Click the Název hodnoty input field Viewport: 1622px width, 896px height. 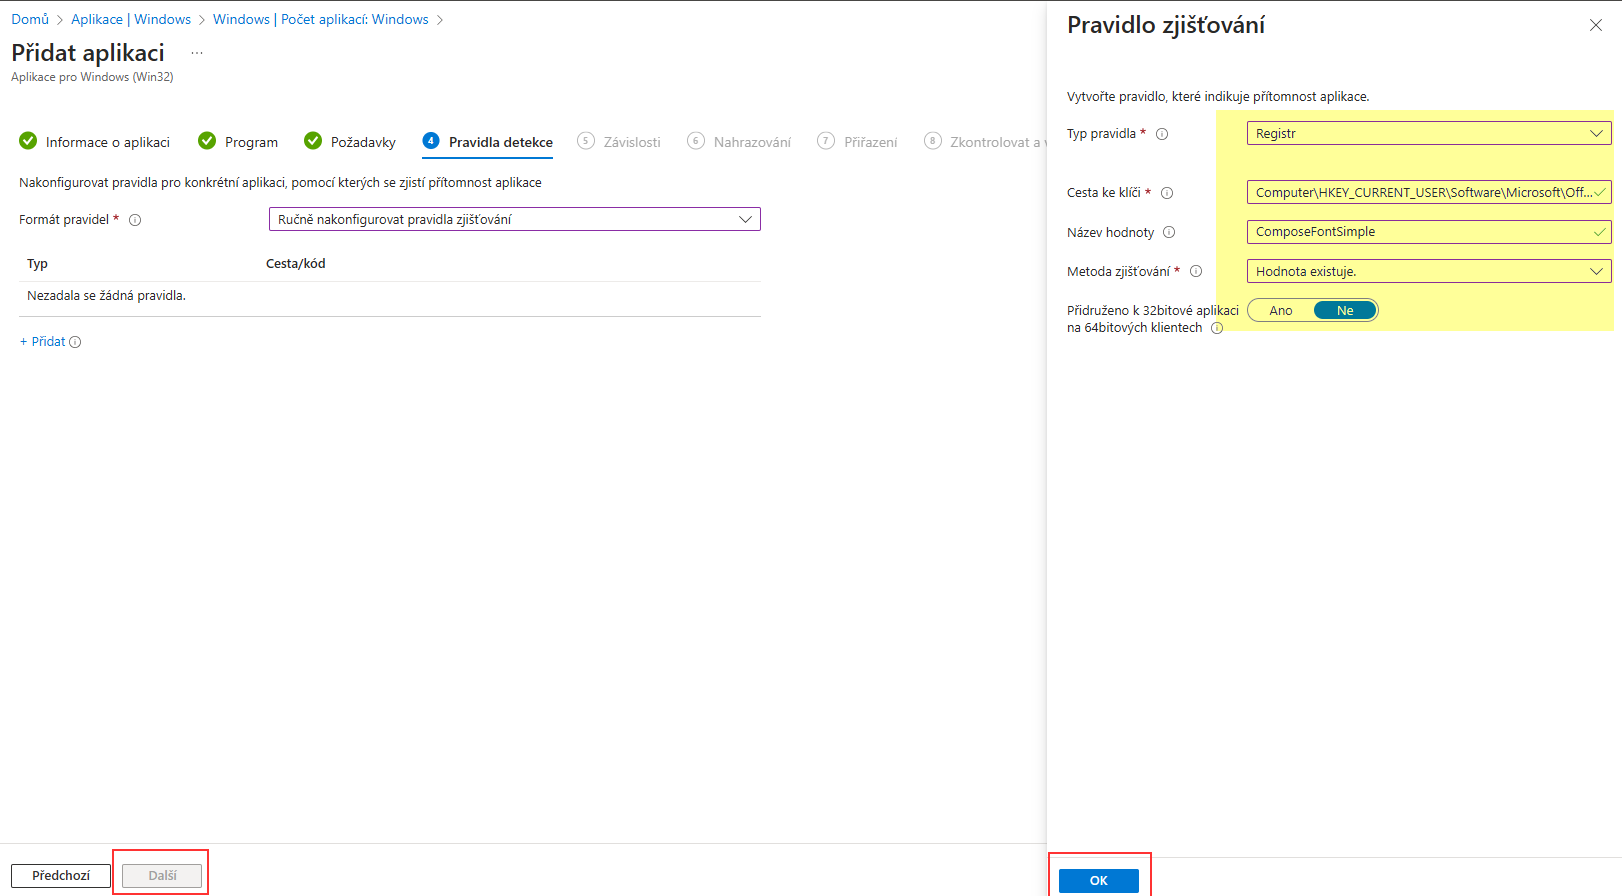[x=1429, y=232]
